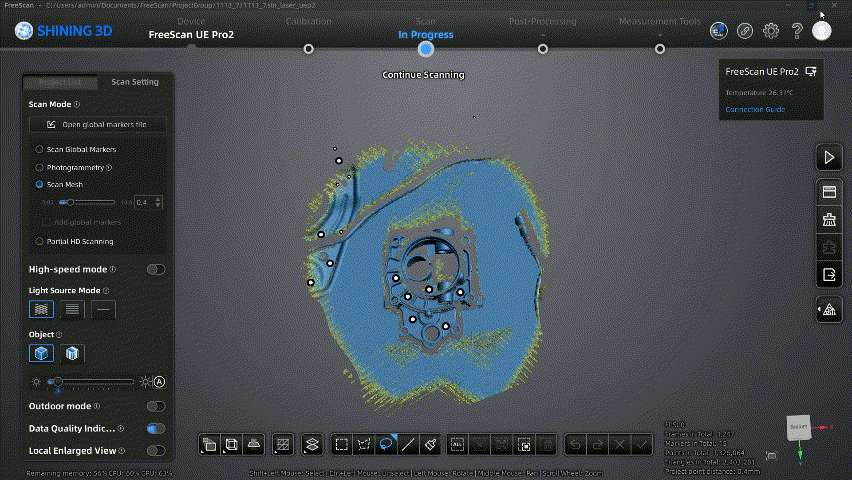Expand the layers dropdown in bottom toolbar
The image size is (852, 480).
[x=312, y=443]
